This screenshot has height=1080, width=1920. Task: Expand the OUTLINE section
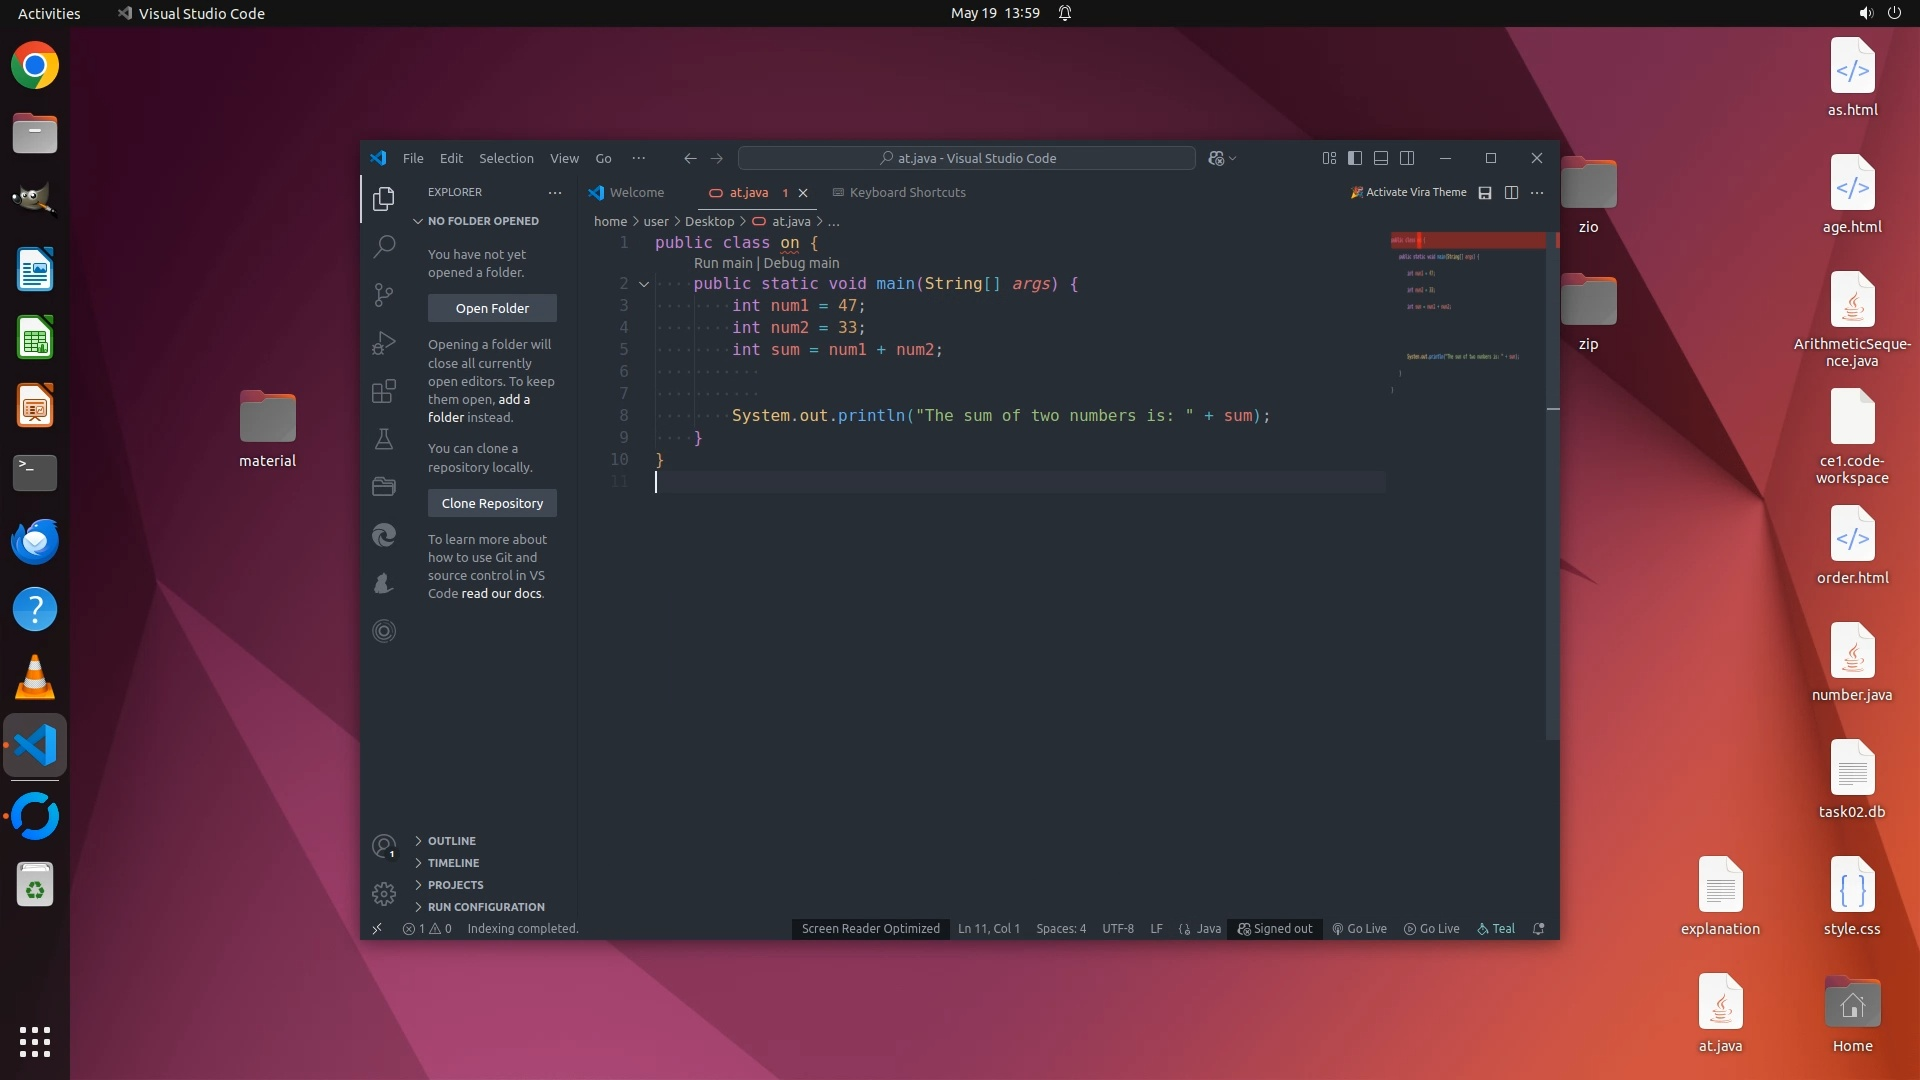tap(452, 841)
